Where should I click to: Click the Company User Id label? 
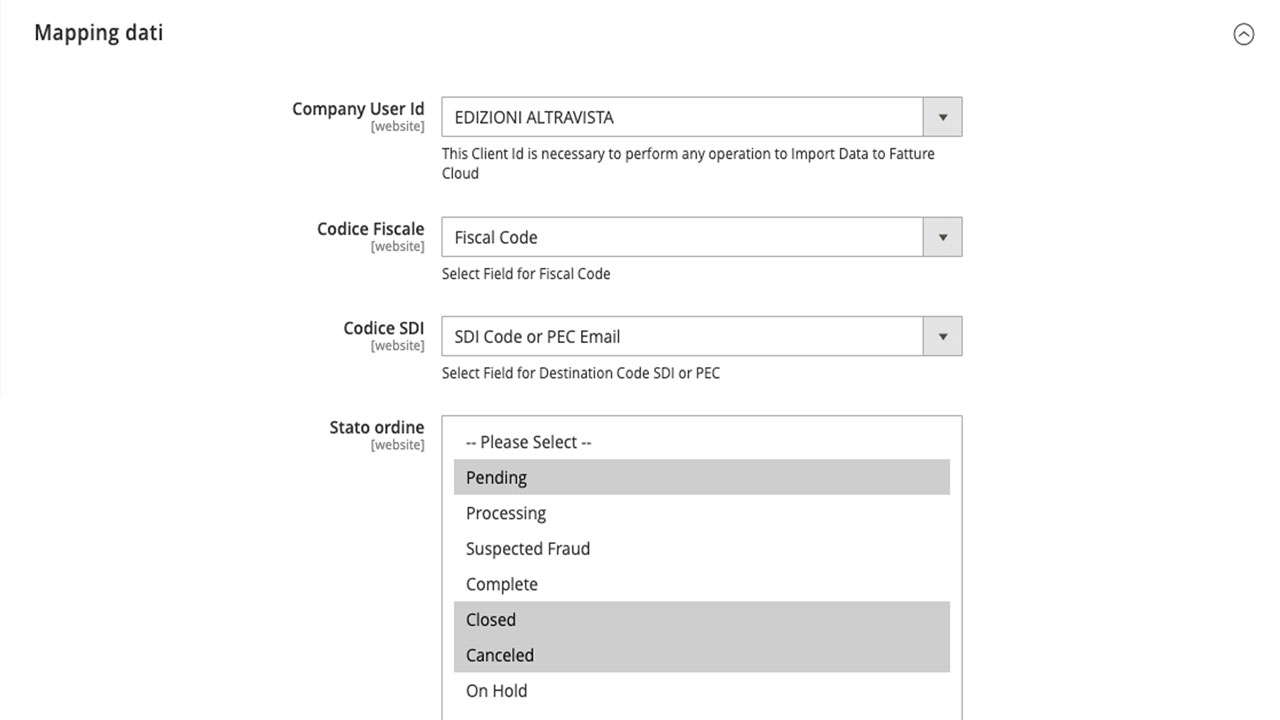(x=358, y=109)
